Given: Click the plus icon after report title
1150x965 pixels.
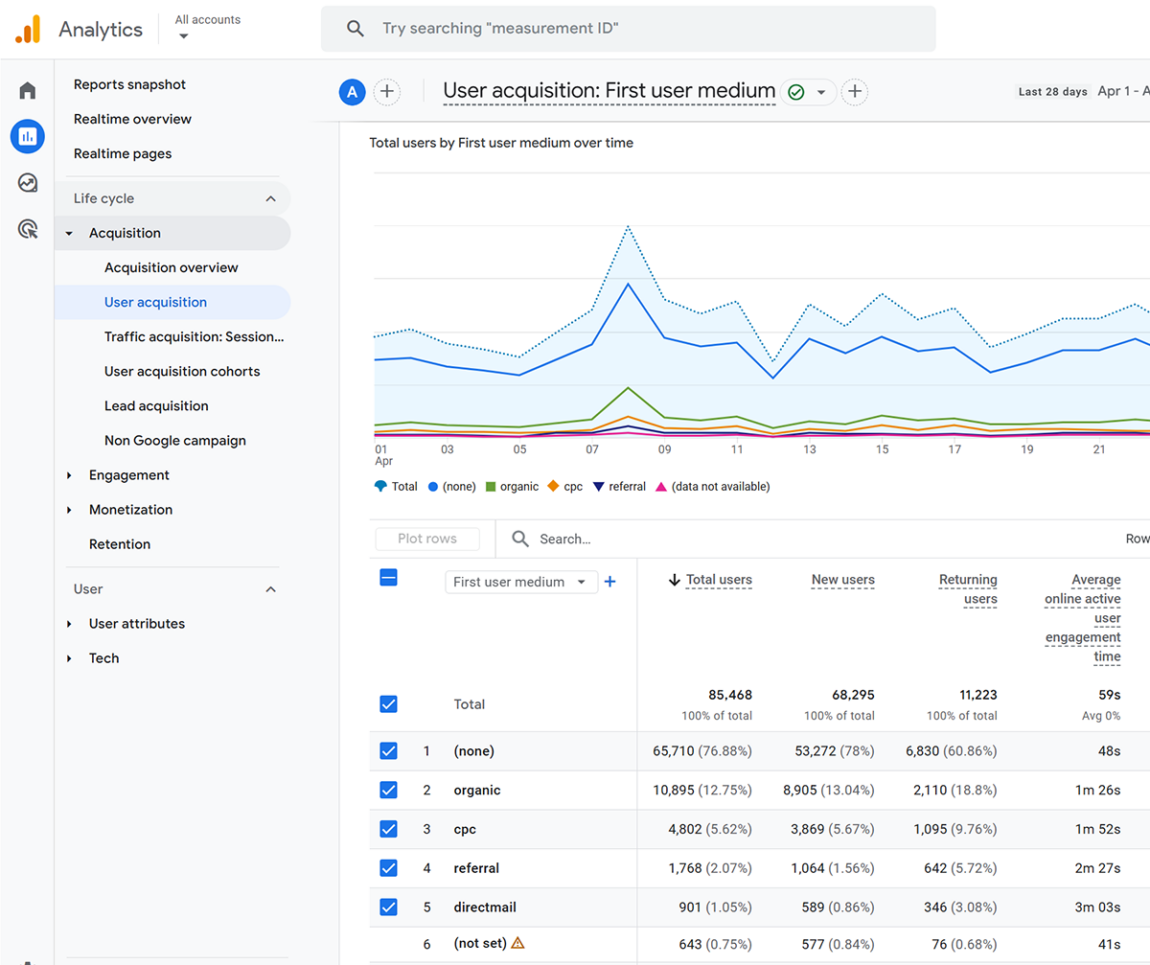Looking at the screenshot, I should pyautogui.click(x=854, y=92).
